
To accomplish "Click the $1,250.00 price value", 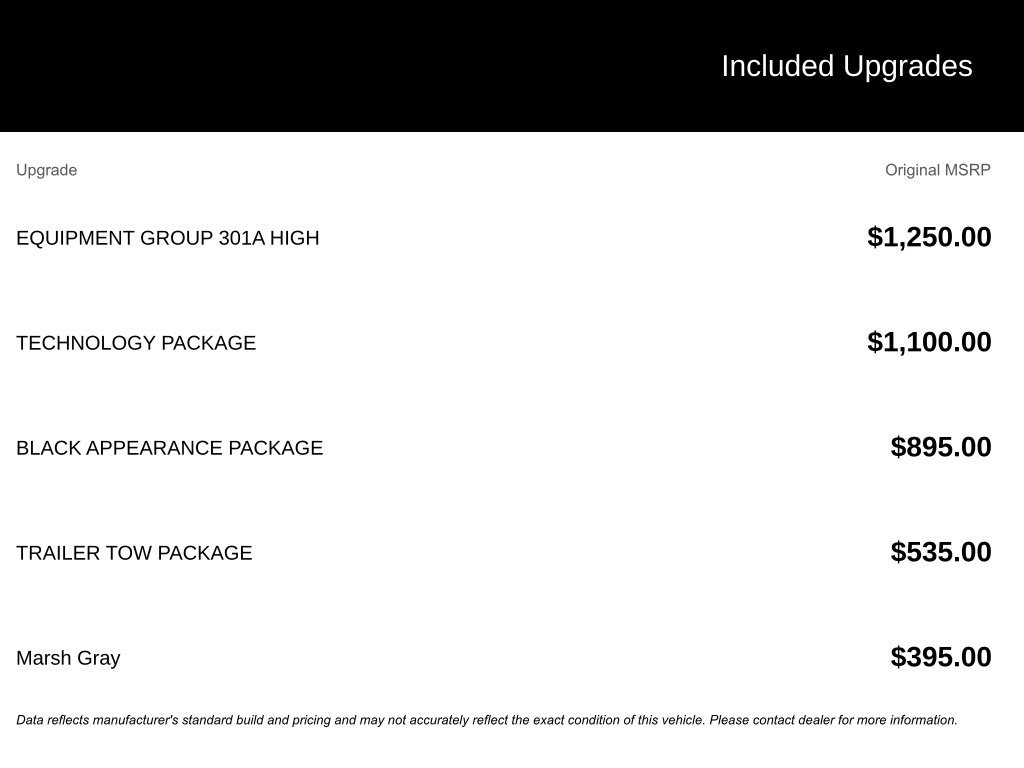I will click(929, 237).
